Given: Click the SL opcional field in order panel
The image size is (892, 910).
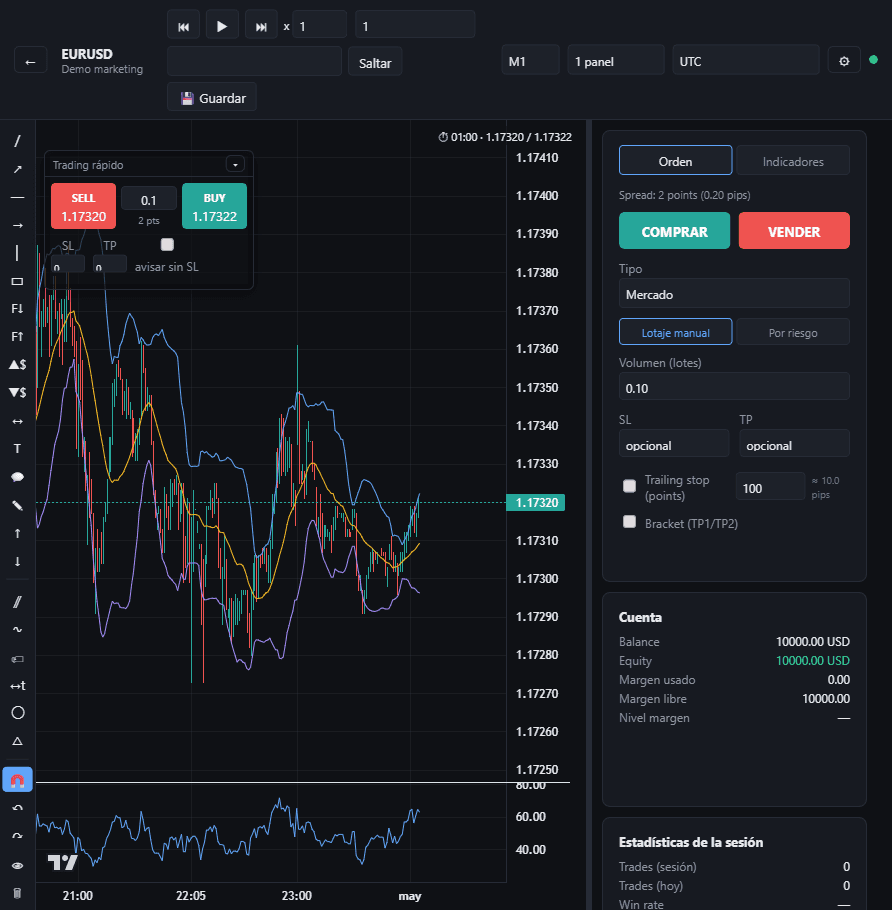Looking at the screenshot, I should 674,444.
